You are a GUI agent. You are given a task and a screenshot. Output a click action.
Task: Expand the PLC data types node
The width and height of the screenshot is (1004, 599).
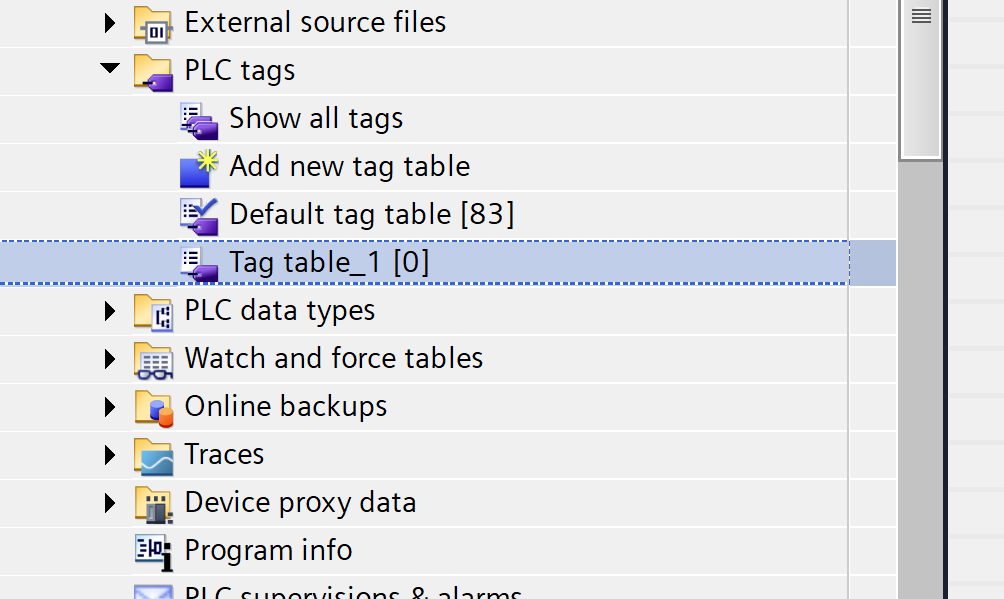pos(110,311)
